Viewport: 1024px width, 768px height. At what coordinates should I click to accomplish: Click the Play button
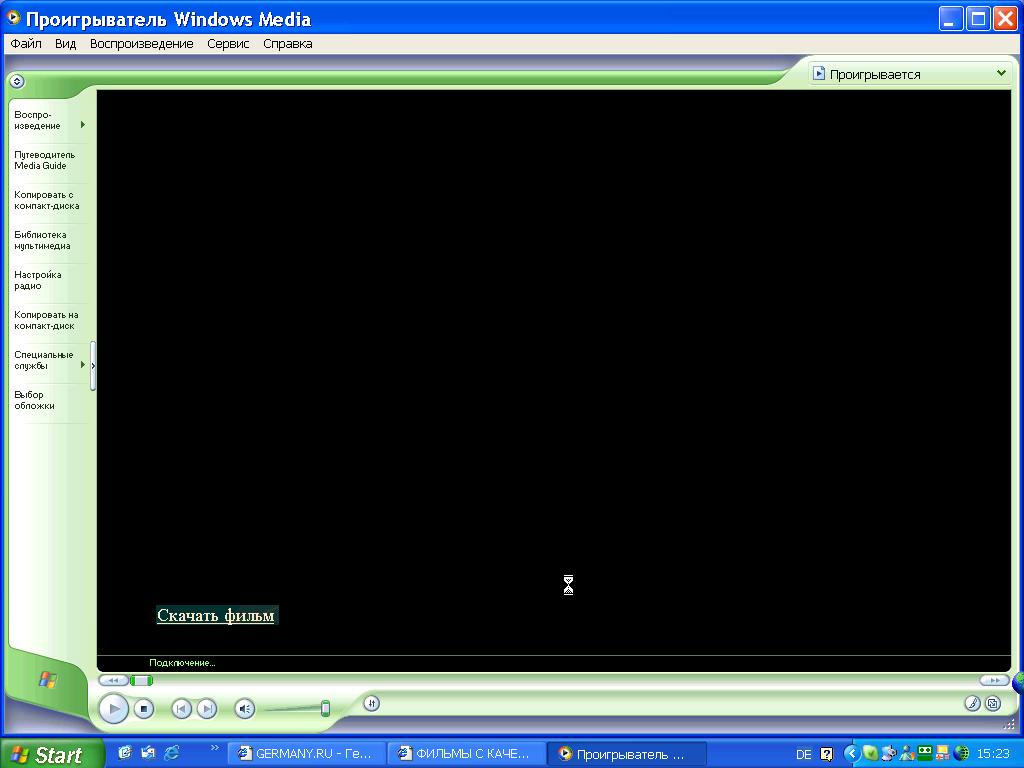coord(114,708)
